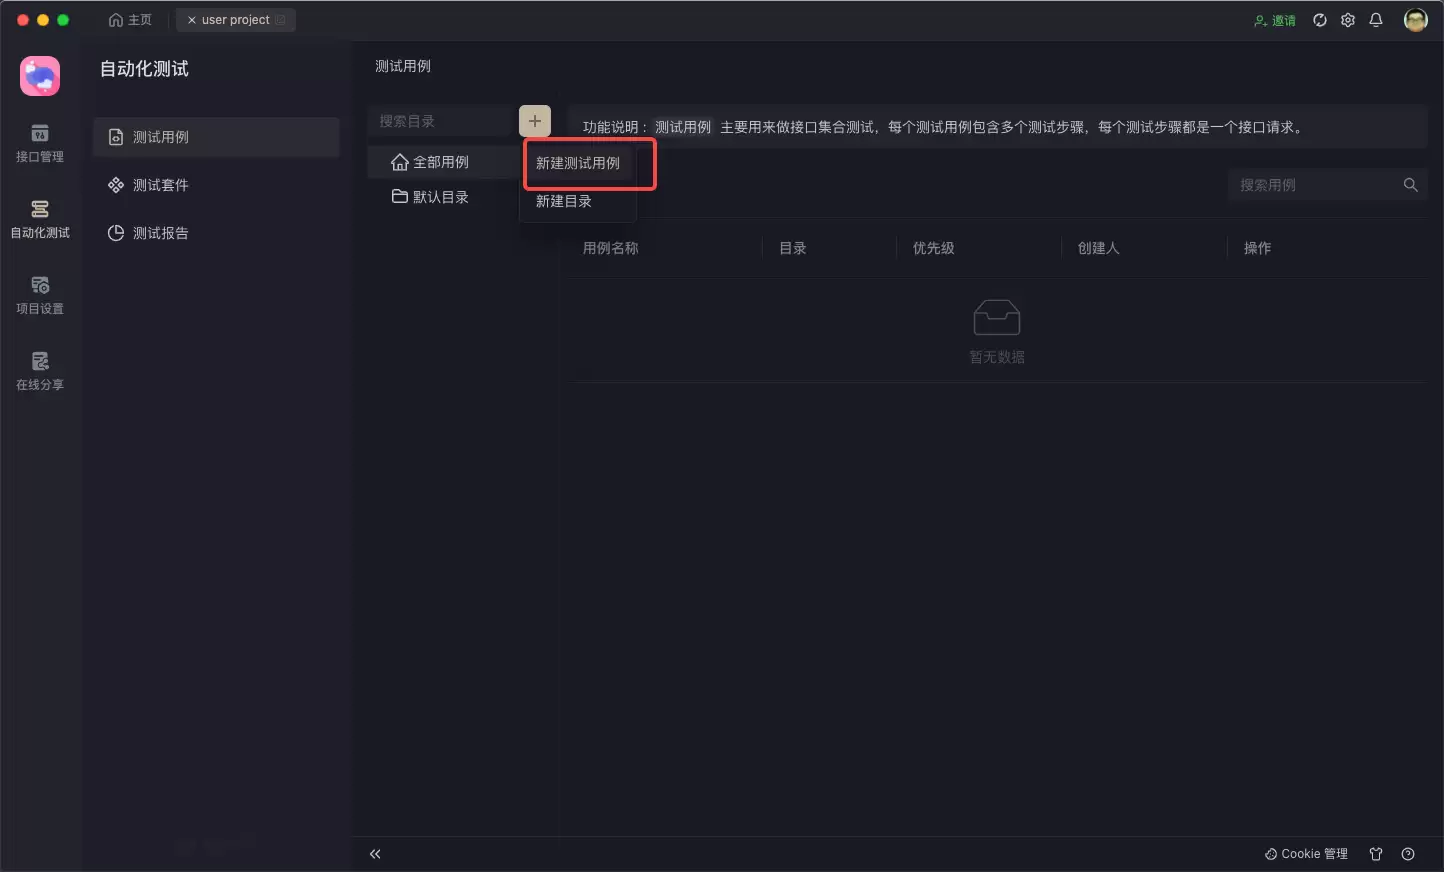The image size is (1444, 872).
Task: Focus the 搜索目录 input field
Action: 440,121
